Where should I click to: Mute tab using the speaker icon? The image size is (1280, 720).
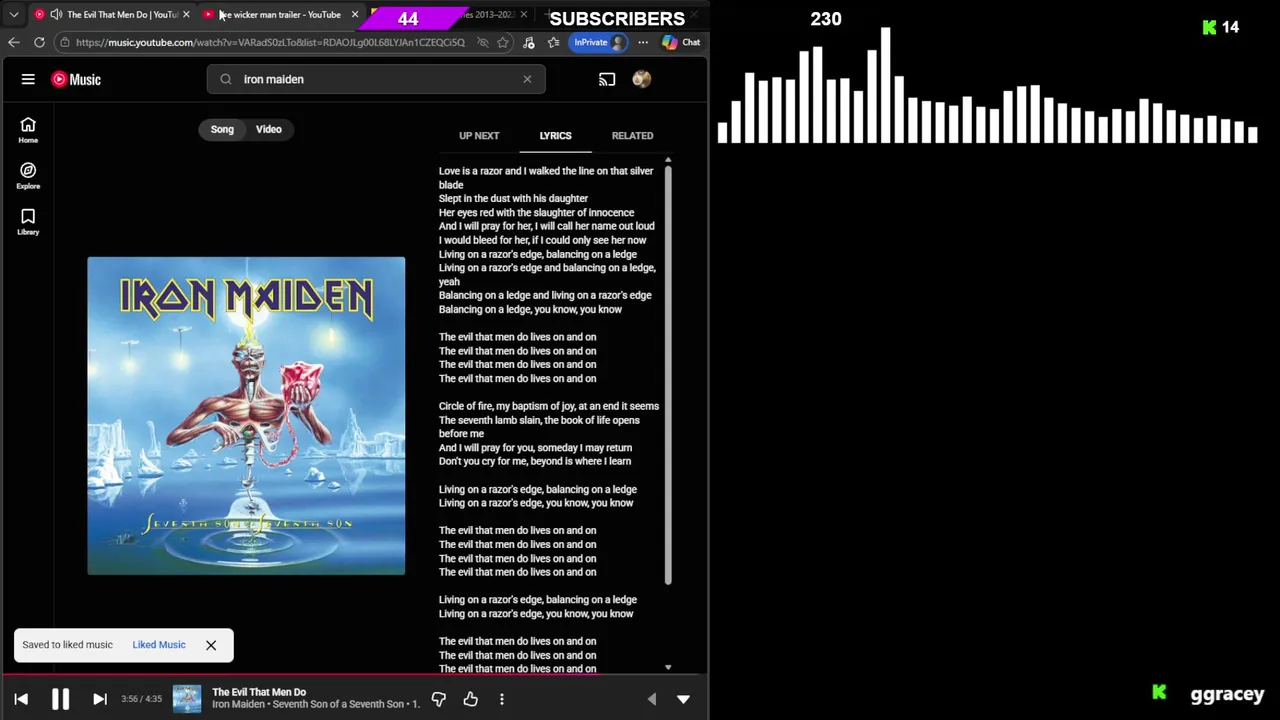pos(56,15)
